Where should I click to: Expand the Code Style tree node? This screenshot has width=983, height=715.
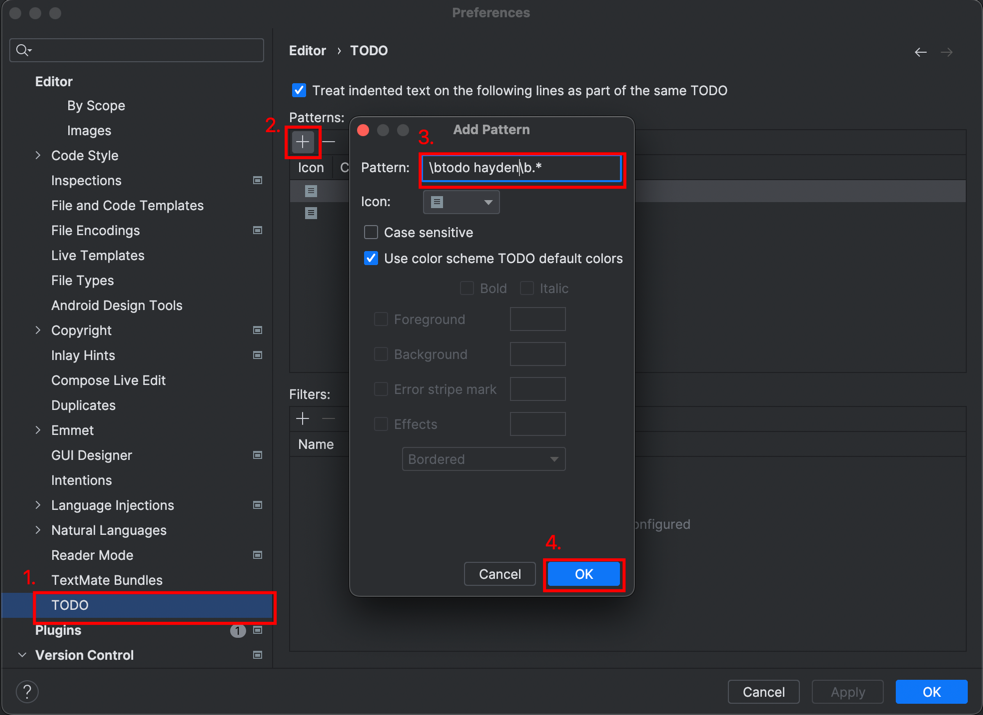click(38, 156)
